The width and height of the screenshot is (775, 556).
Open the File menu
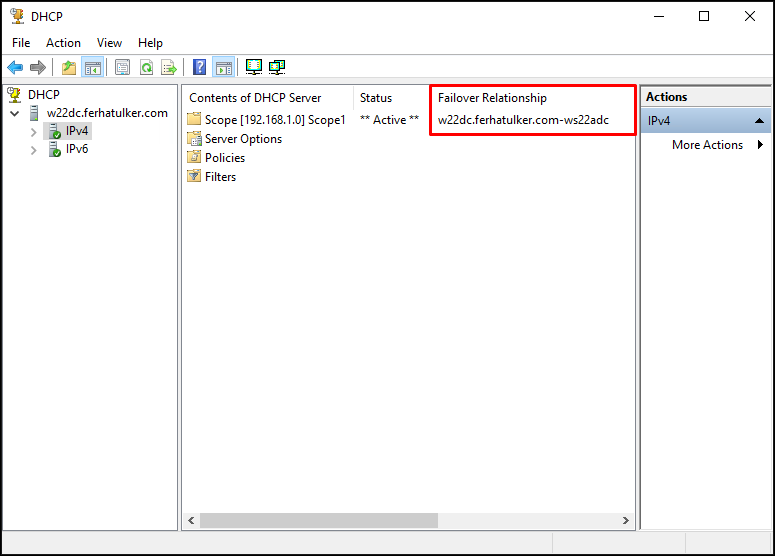[x=21, y=43]
